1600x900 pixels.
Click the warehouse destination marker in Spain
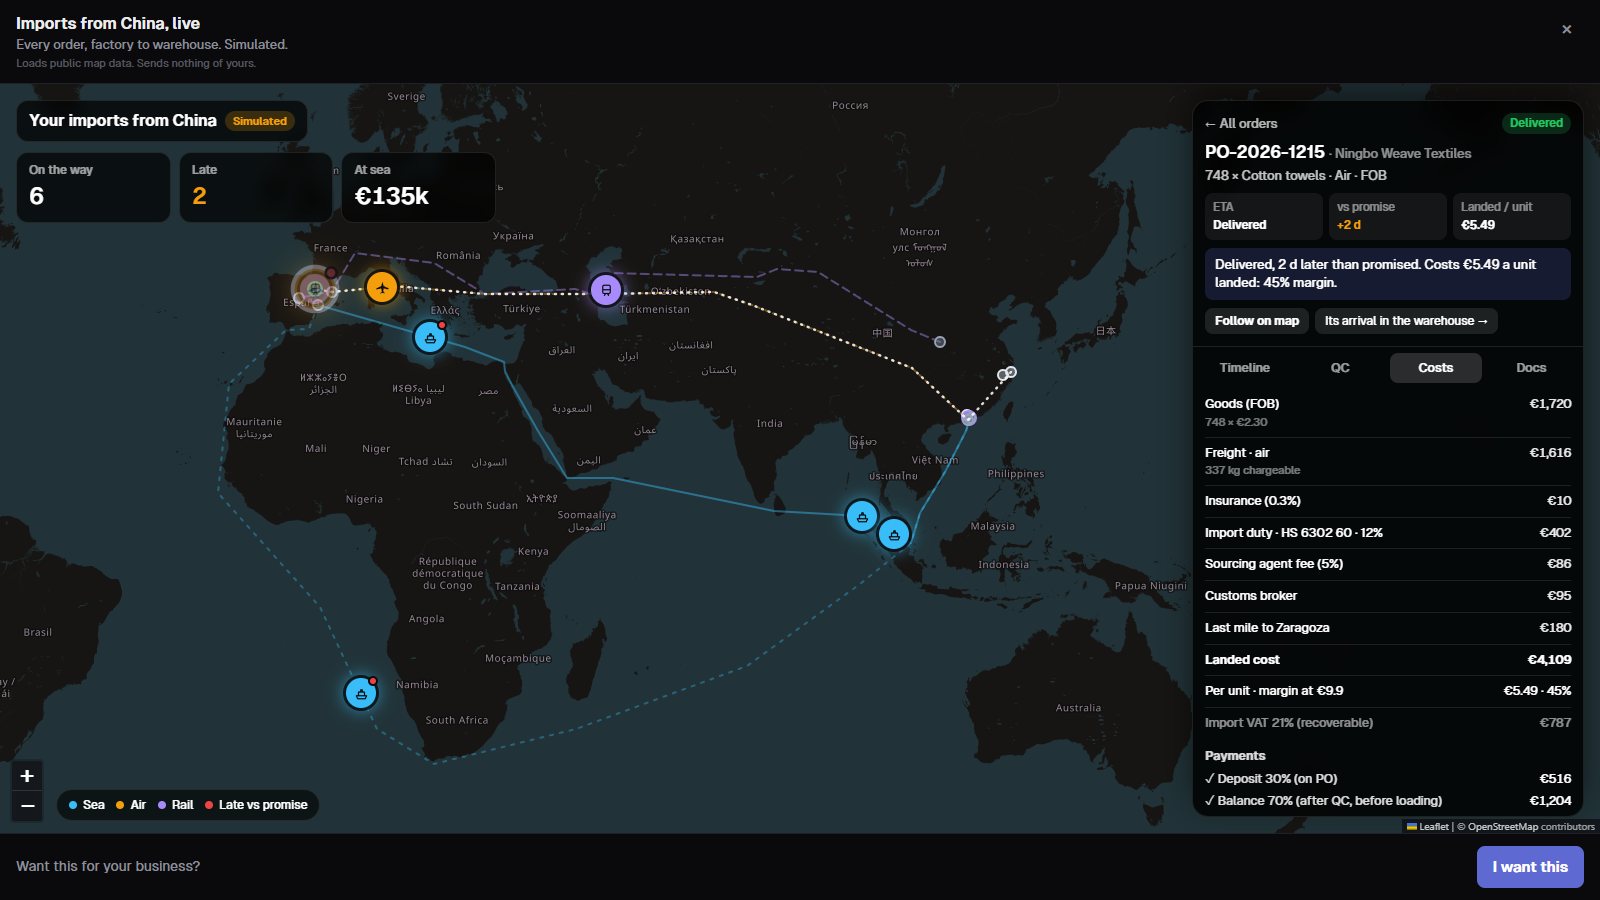tap(314, 289)
